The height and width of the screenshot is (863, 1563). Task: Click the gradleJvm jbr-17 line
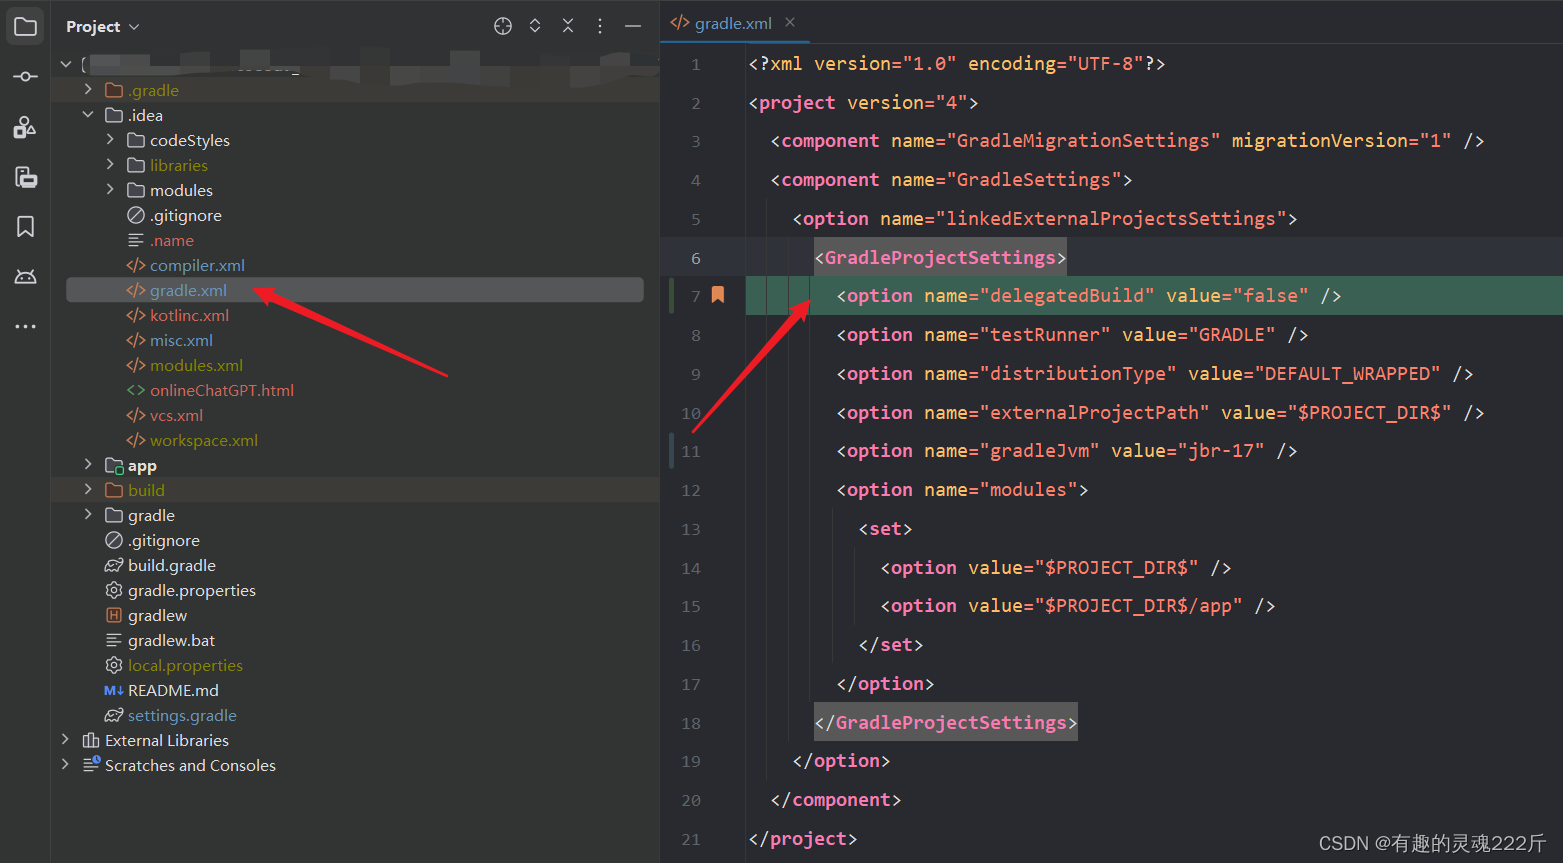pos(1067,451)
